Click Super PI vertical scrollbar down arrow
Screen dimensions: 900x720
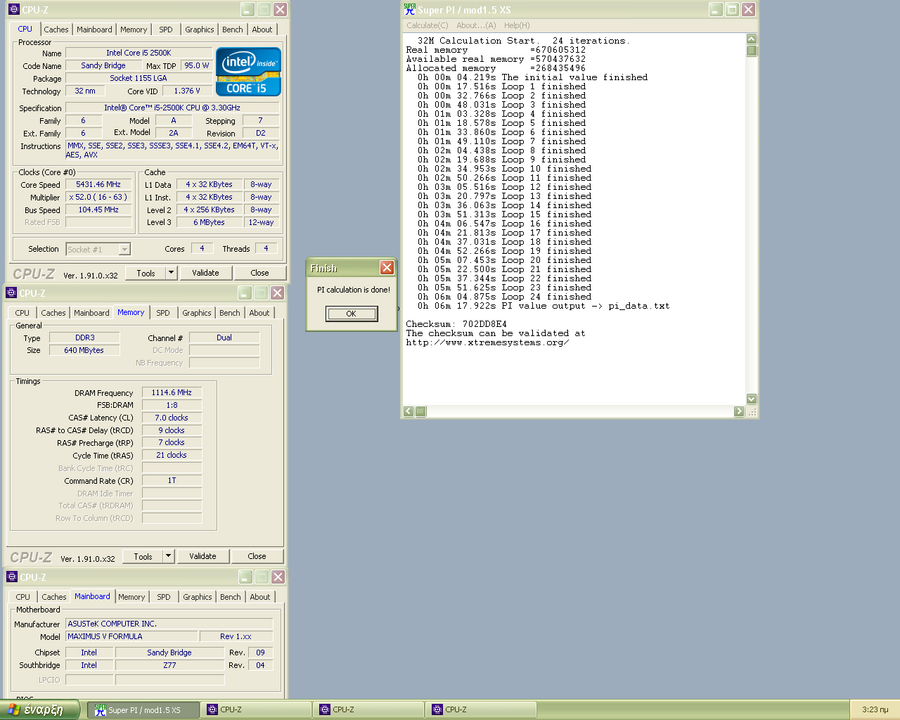751,399
